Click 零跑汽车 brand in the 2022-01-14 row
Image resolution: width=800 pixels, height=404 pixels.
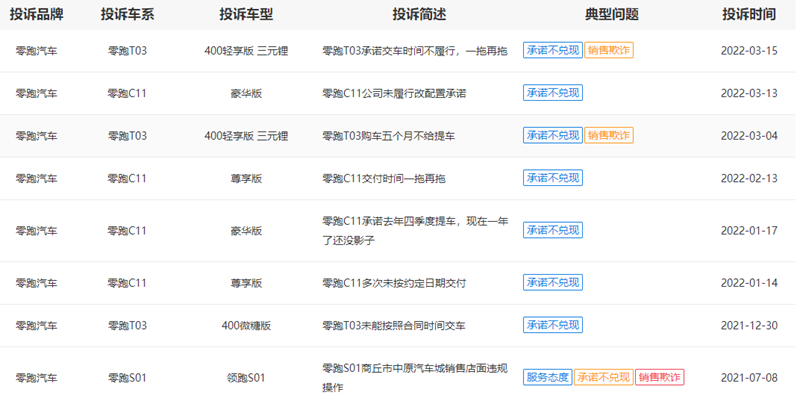36,283
